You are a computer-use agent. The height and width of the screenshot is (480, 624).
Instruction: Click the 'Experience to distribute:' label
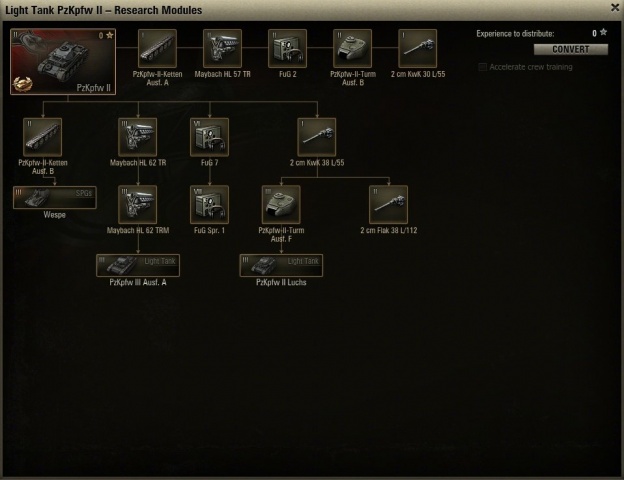(x=515, y=33)
